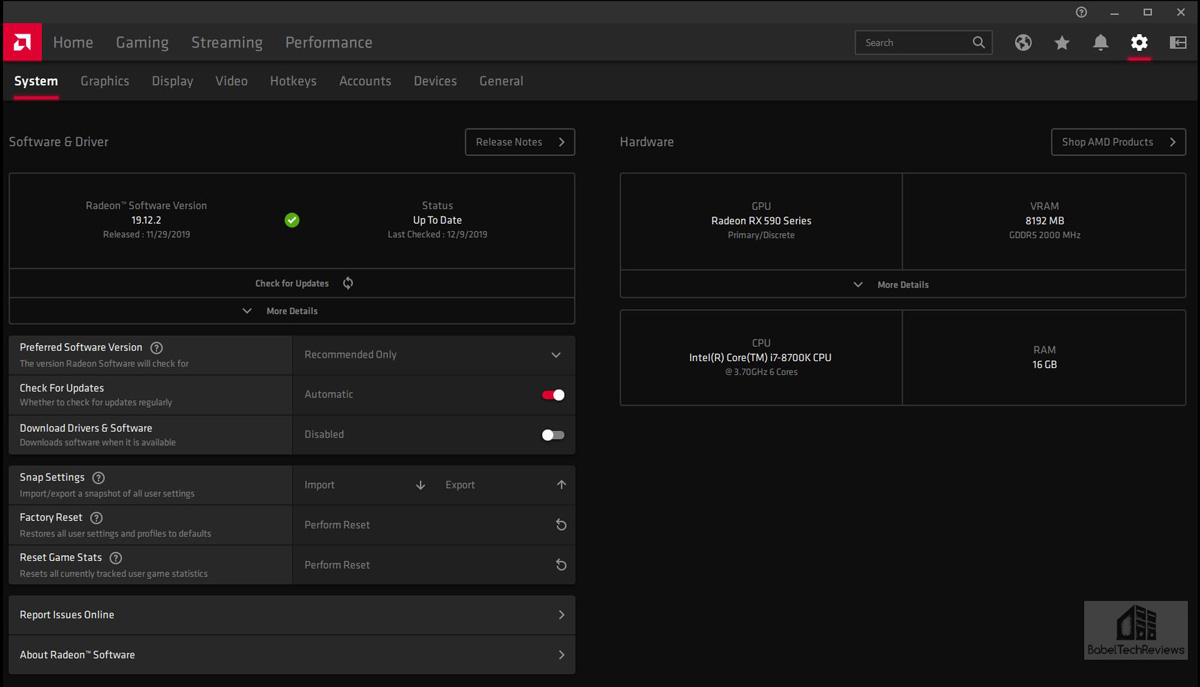Click the Radeon RX 590 Series GPU tile
Viewport: 1200px width, 687px height.
point(761,221)
